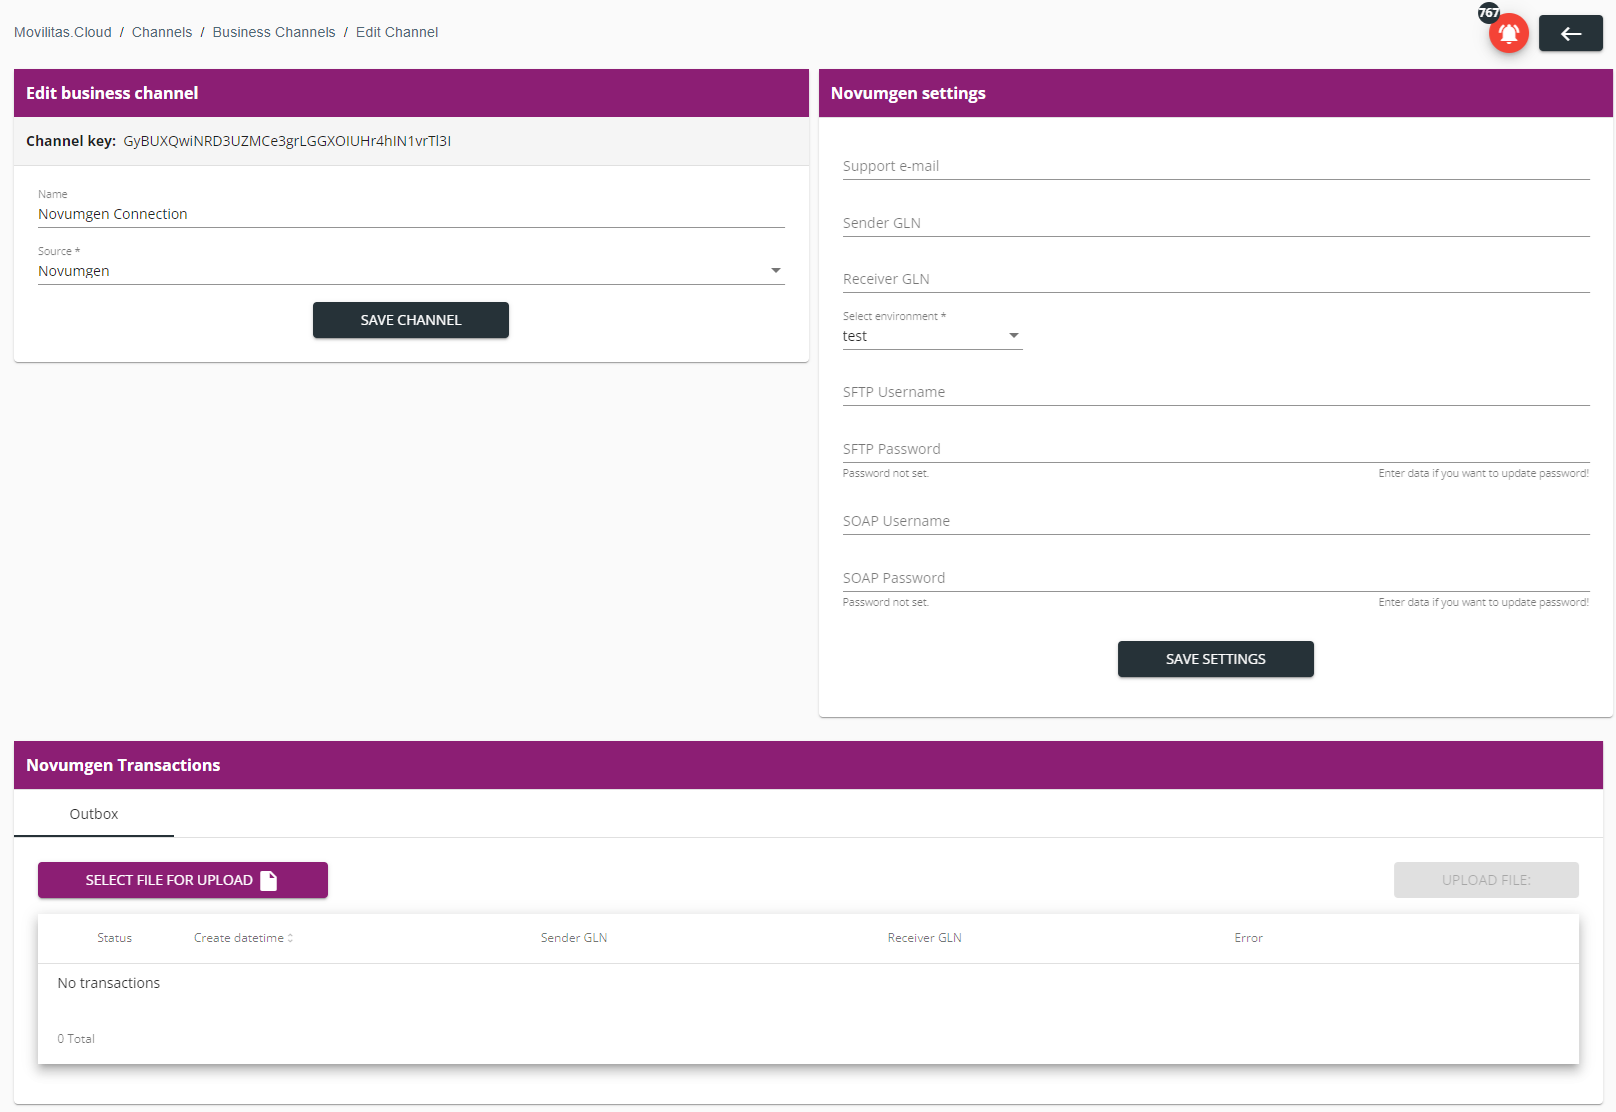Click the 'No transactions' text
Image resolution: width=1616 pixels, height=1112 pixels.
tap(109, 983)
